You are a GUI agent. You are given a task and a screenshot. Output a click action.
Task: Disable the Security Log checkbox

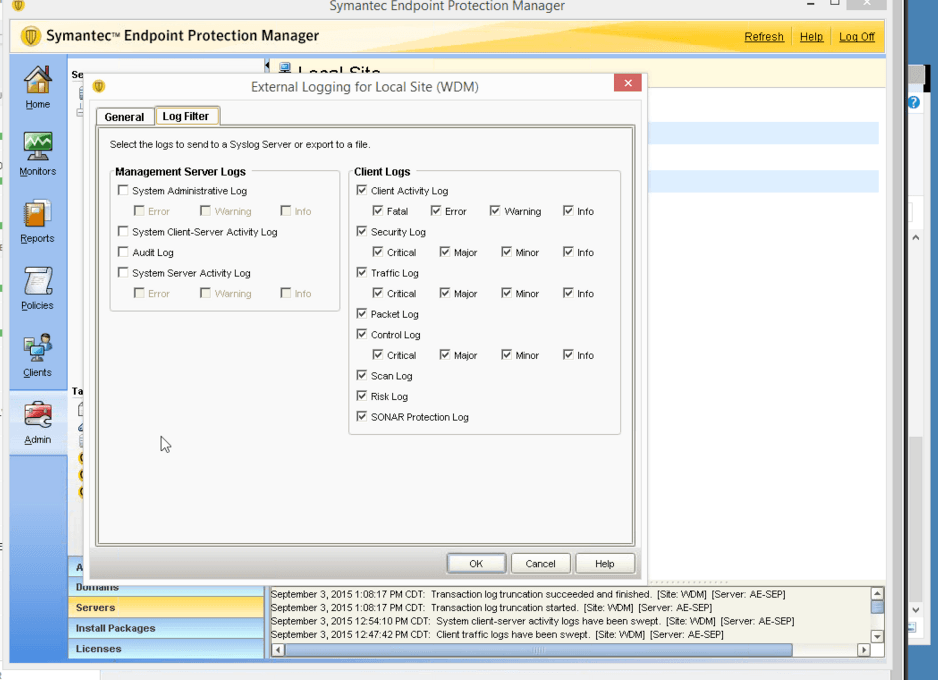coord(361,231)
